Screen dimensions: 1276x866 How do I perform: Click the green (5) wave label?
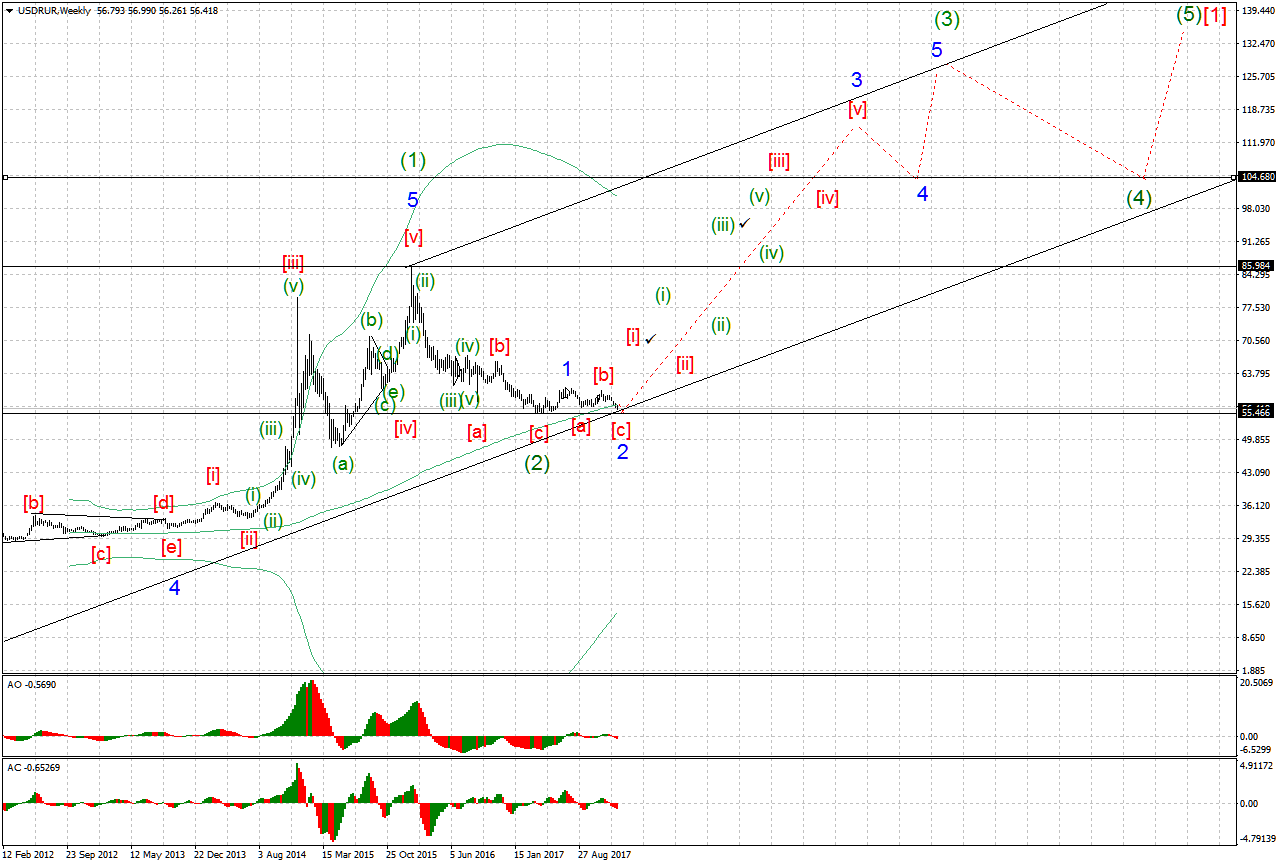click(x=1188, y=15)
